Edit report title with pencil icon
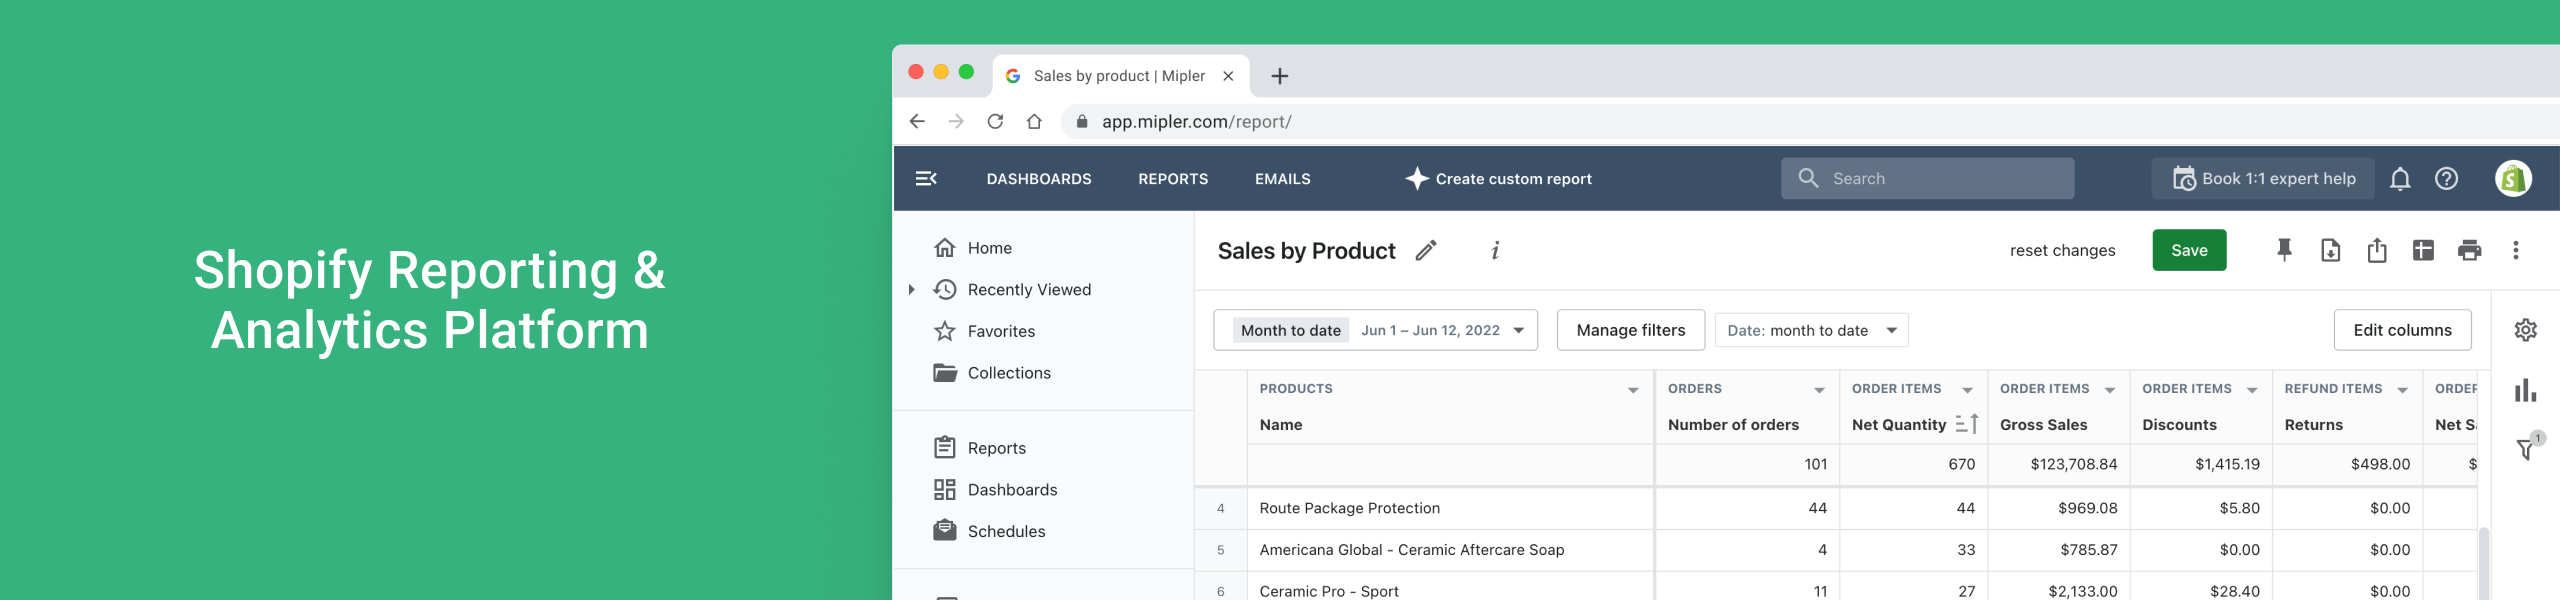The height and width of the screenshot is (600, 2560). coord(1426,250)
